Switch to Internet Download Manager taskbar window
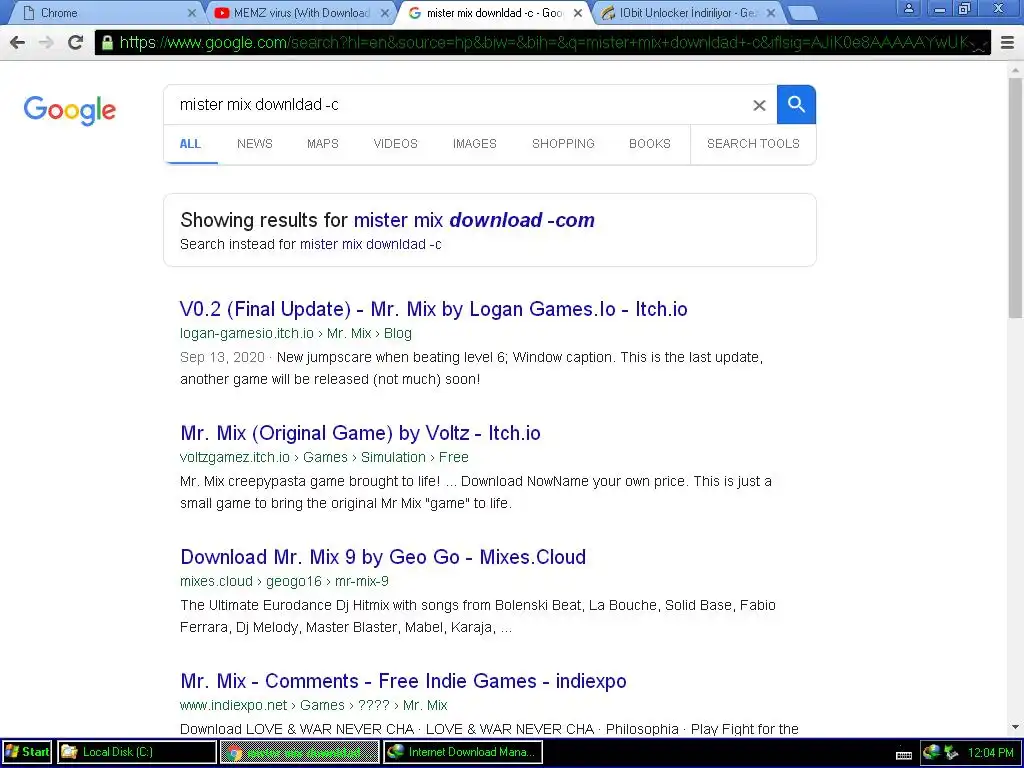 [462, 752]
